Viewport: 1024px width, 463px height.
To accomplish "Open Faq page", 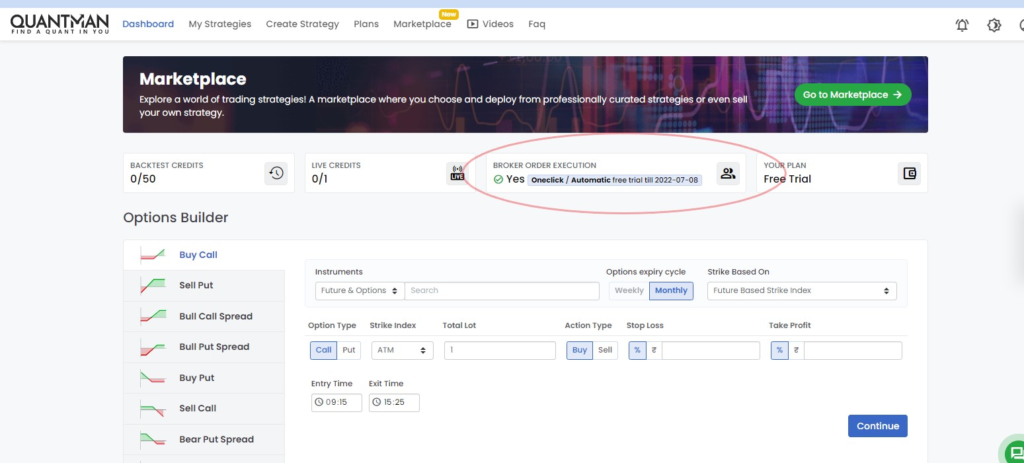I will click(537, 24).
